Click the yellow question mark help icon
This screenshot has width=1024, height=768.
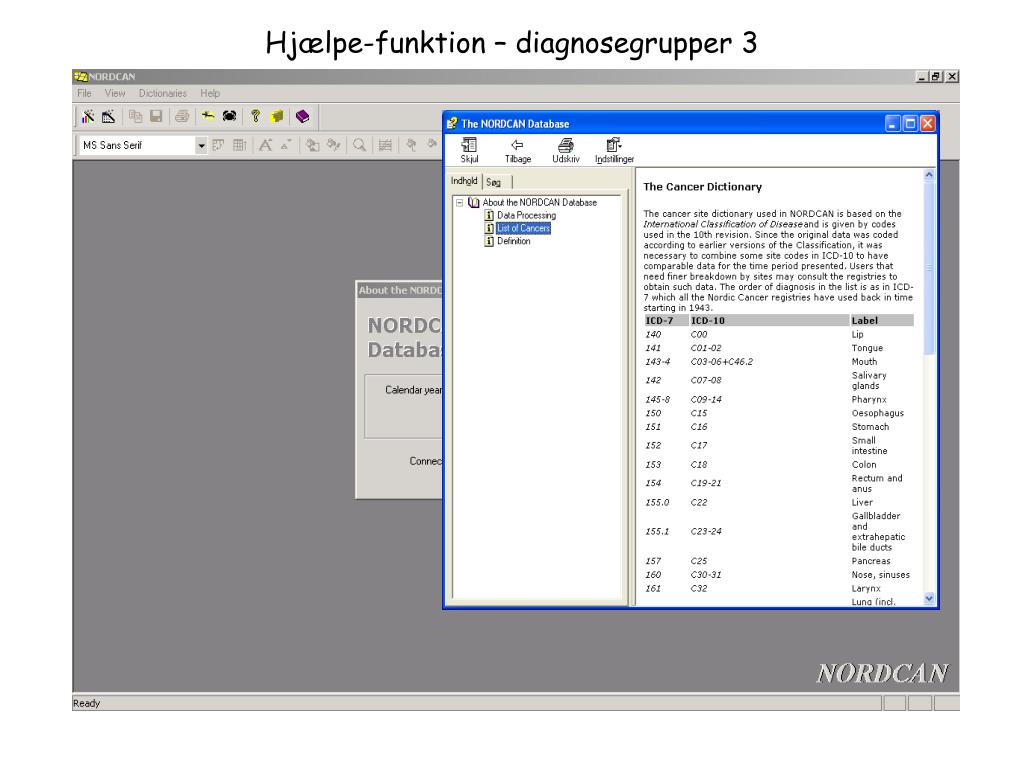click(255, 116)
